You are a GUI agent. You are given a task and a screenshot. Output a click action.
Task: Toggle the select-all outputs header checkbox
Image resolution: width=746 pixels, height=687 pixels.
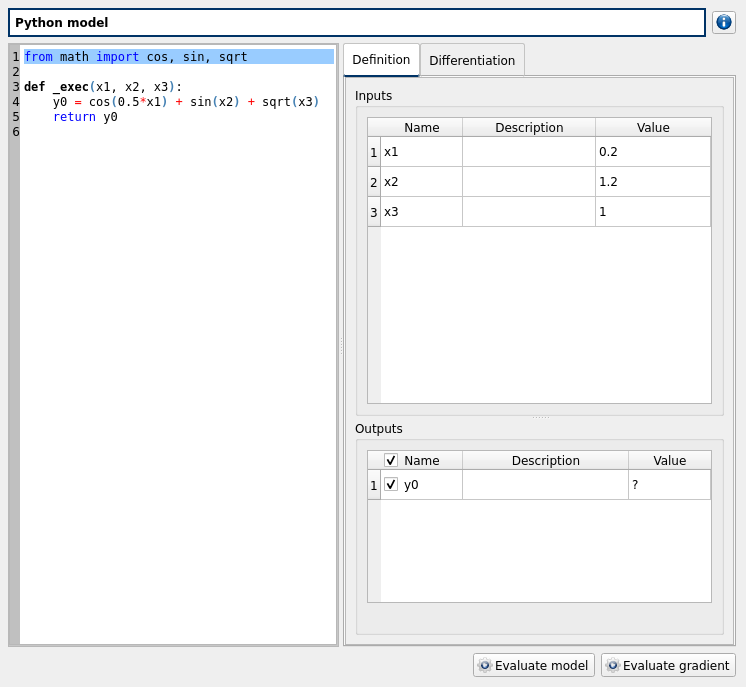click(391, 461)
